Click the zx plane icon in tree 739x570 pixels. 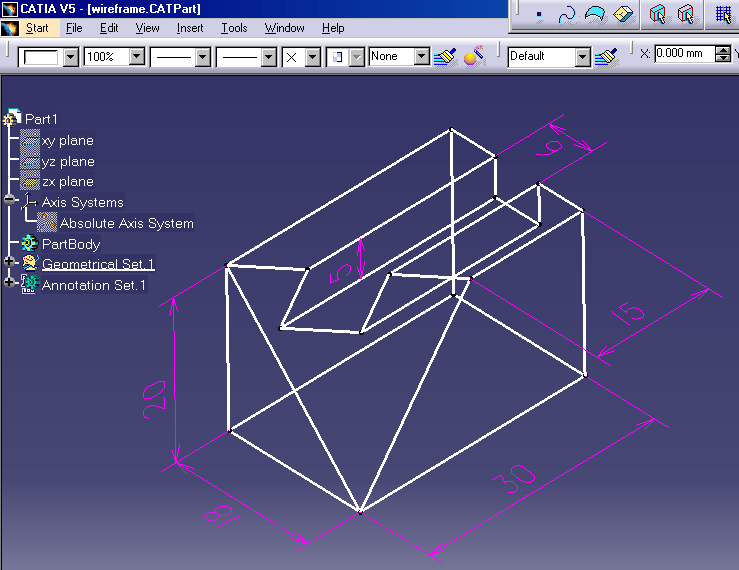(30, 182)
